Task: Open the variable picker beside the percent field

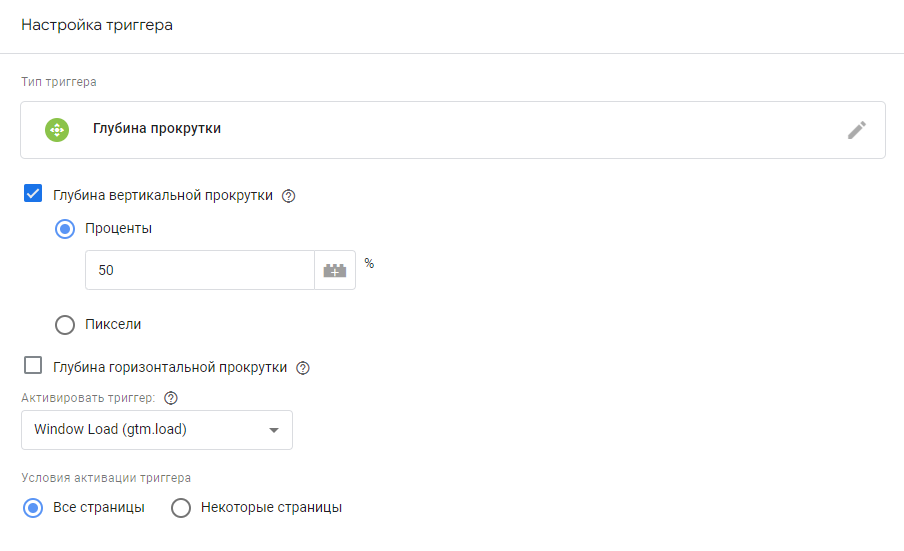Action: [x=335, y=270]
